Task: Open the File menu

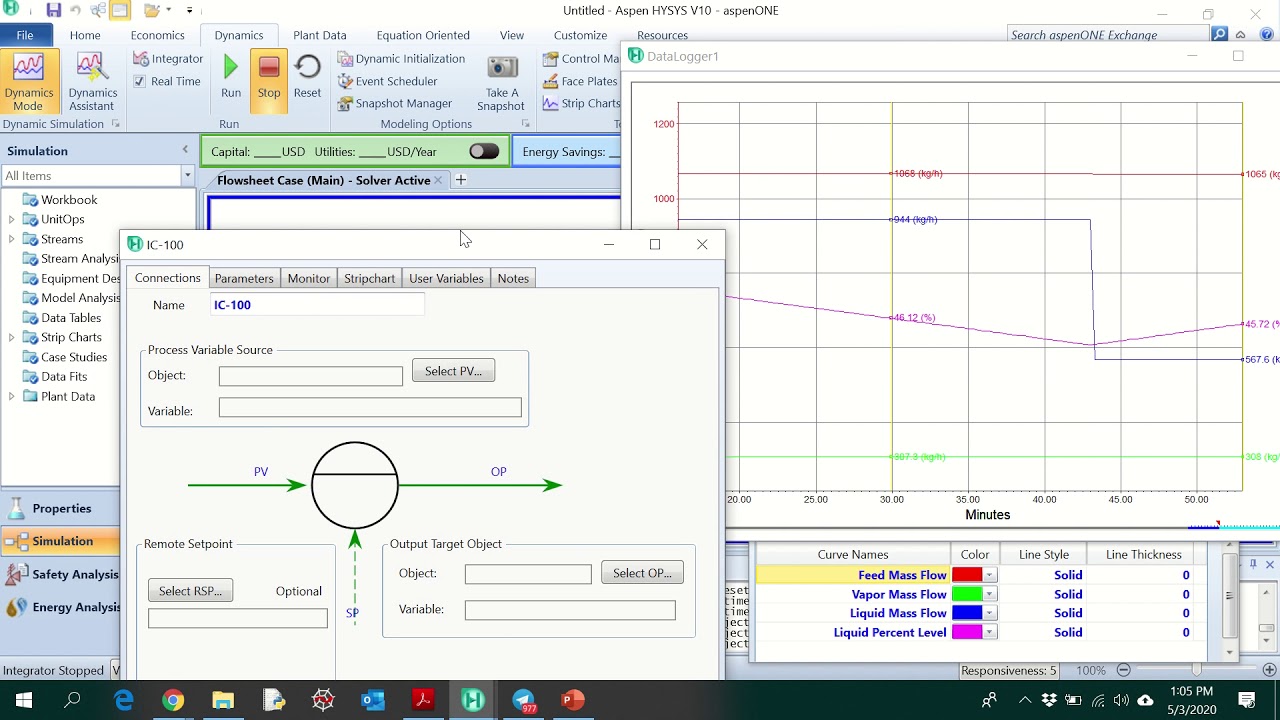Action: point(25,35)
